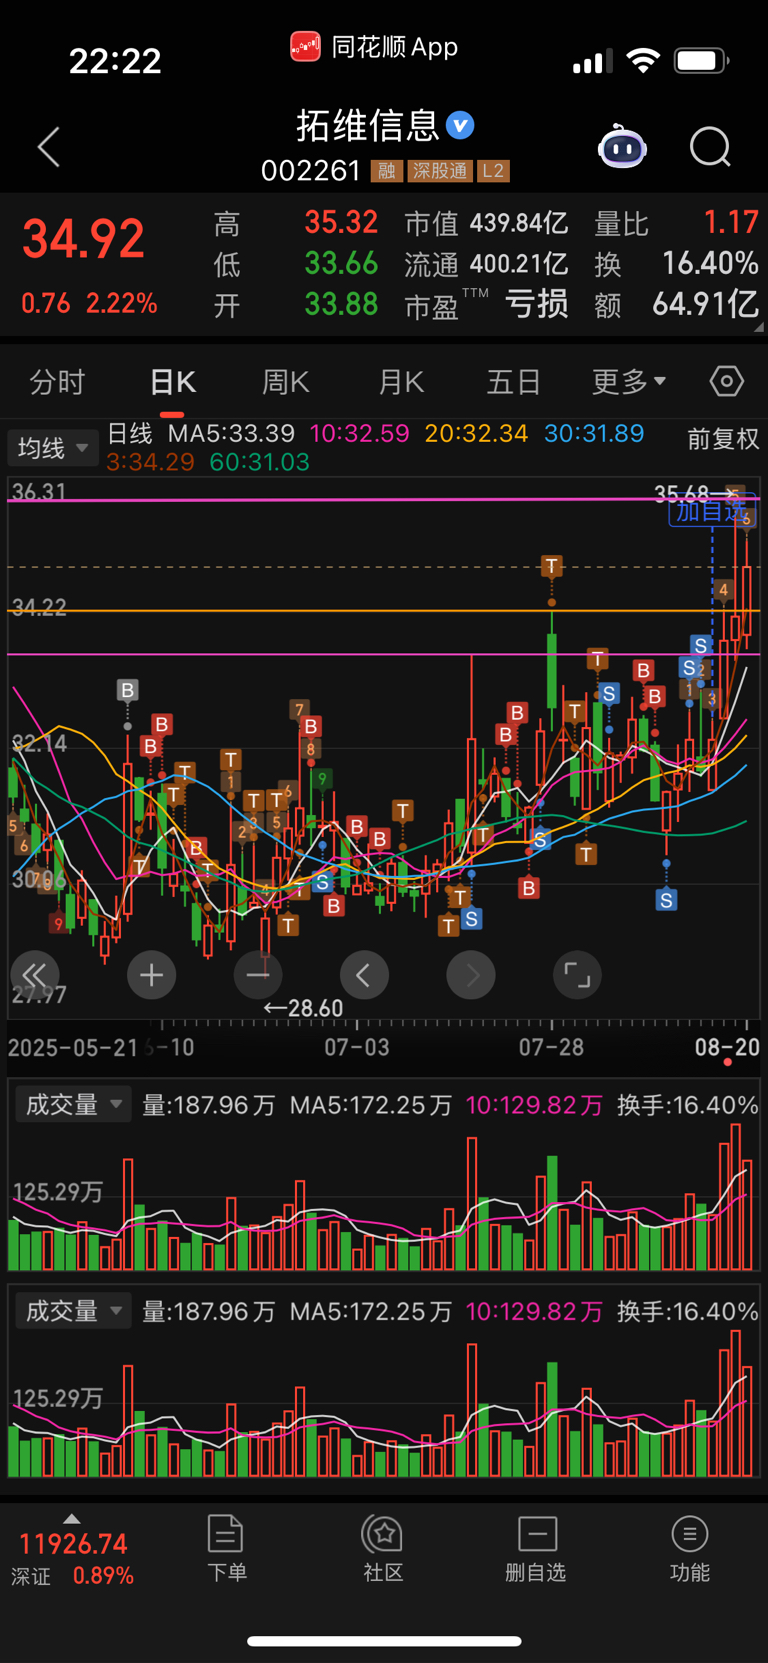The image size is (768, 1663).
Task: Move chart left with previous arrow
Action: [364, 975]
